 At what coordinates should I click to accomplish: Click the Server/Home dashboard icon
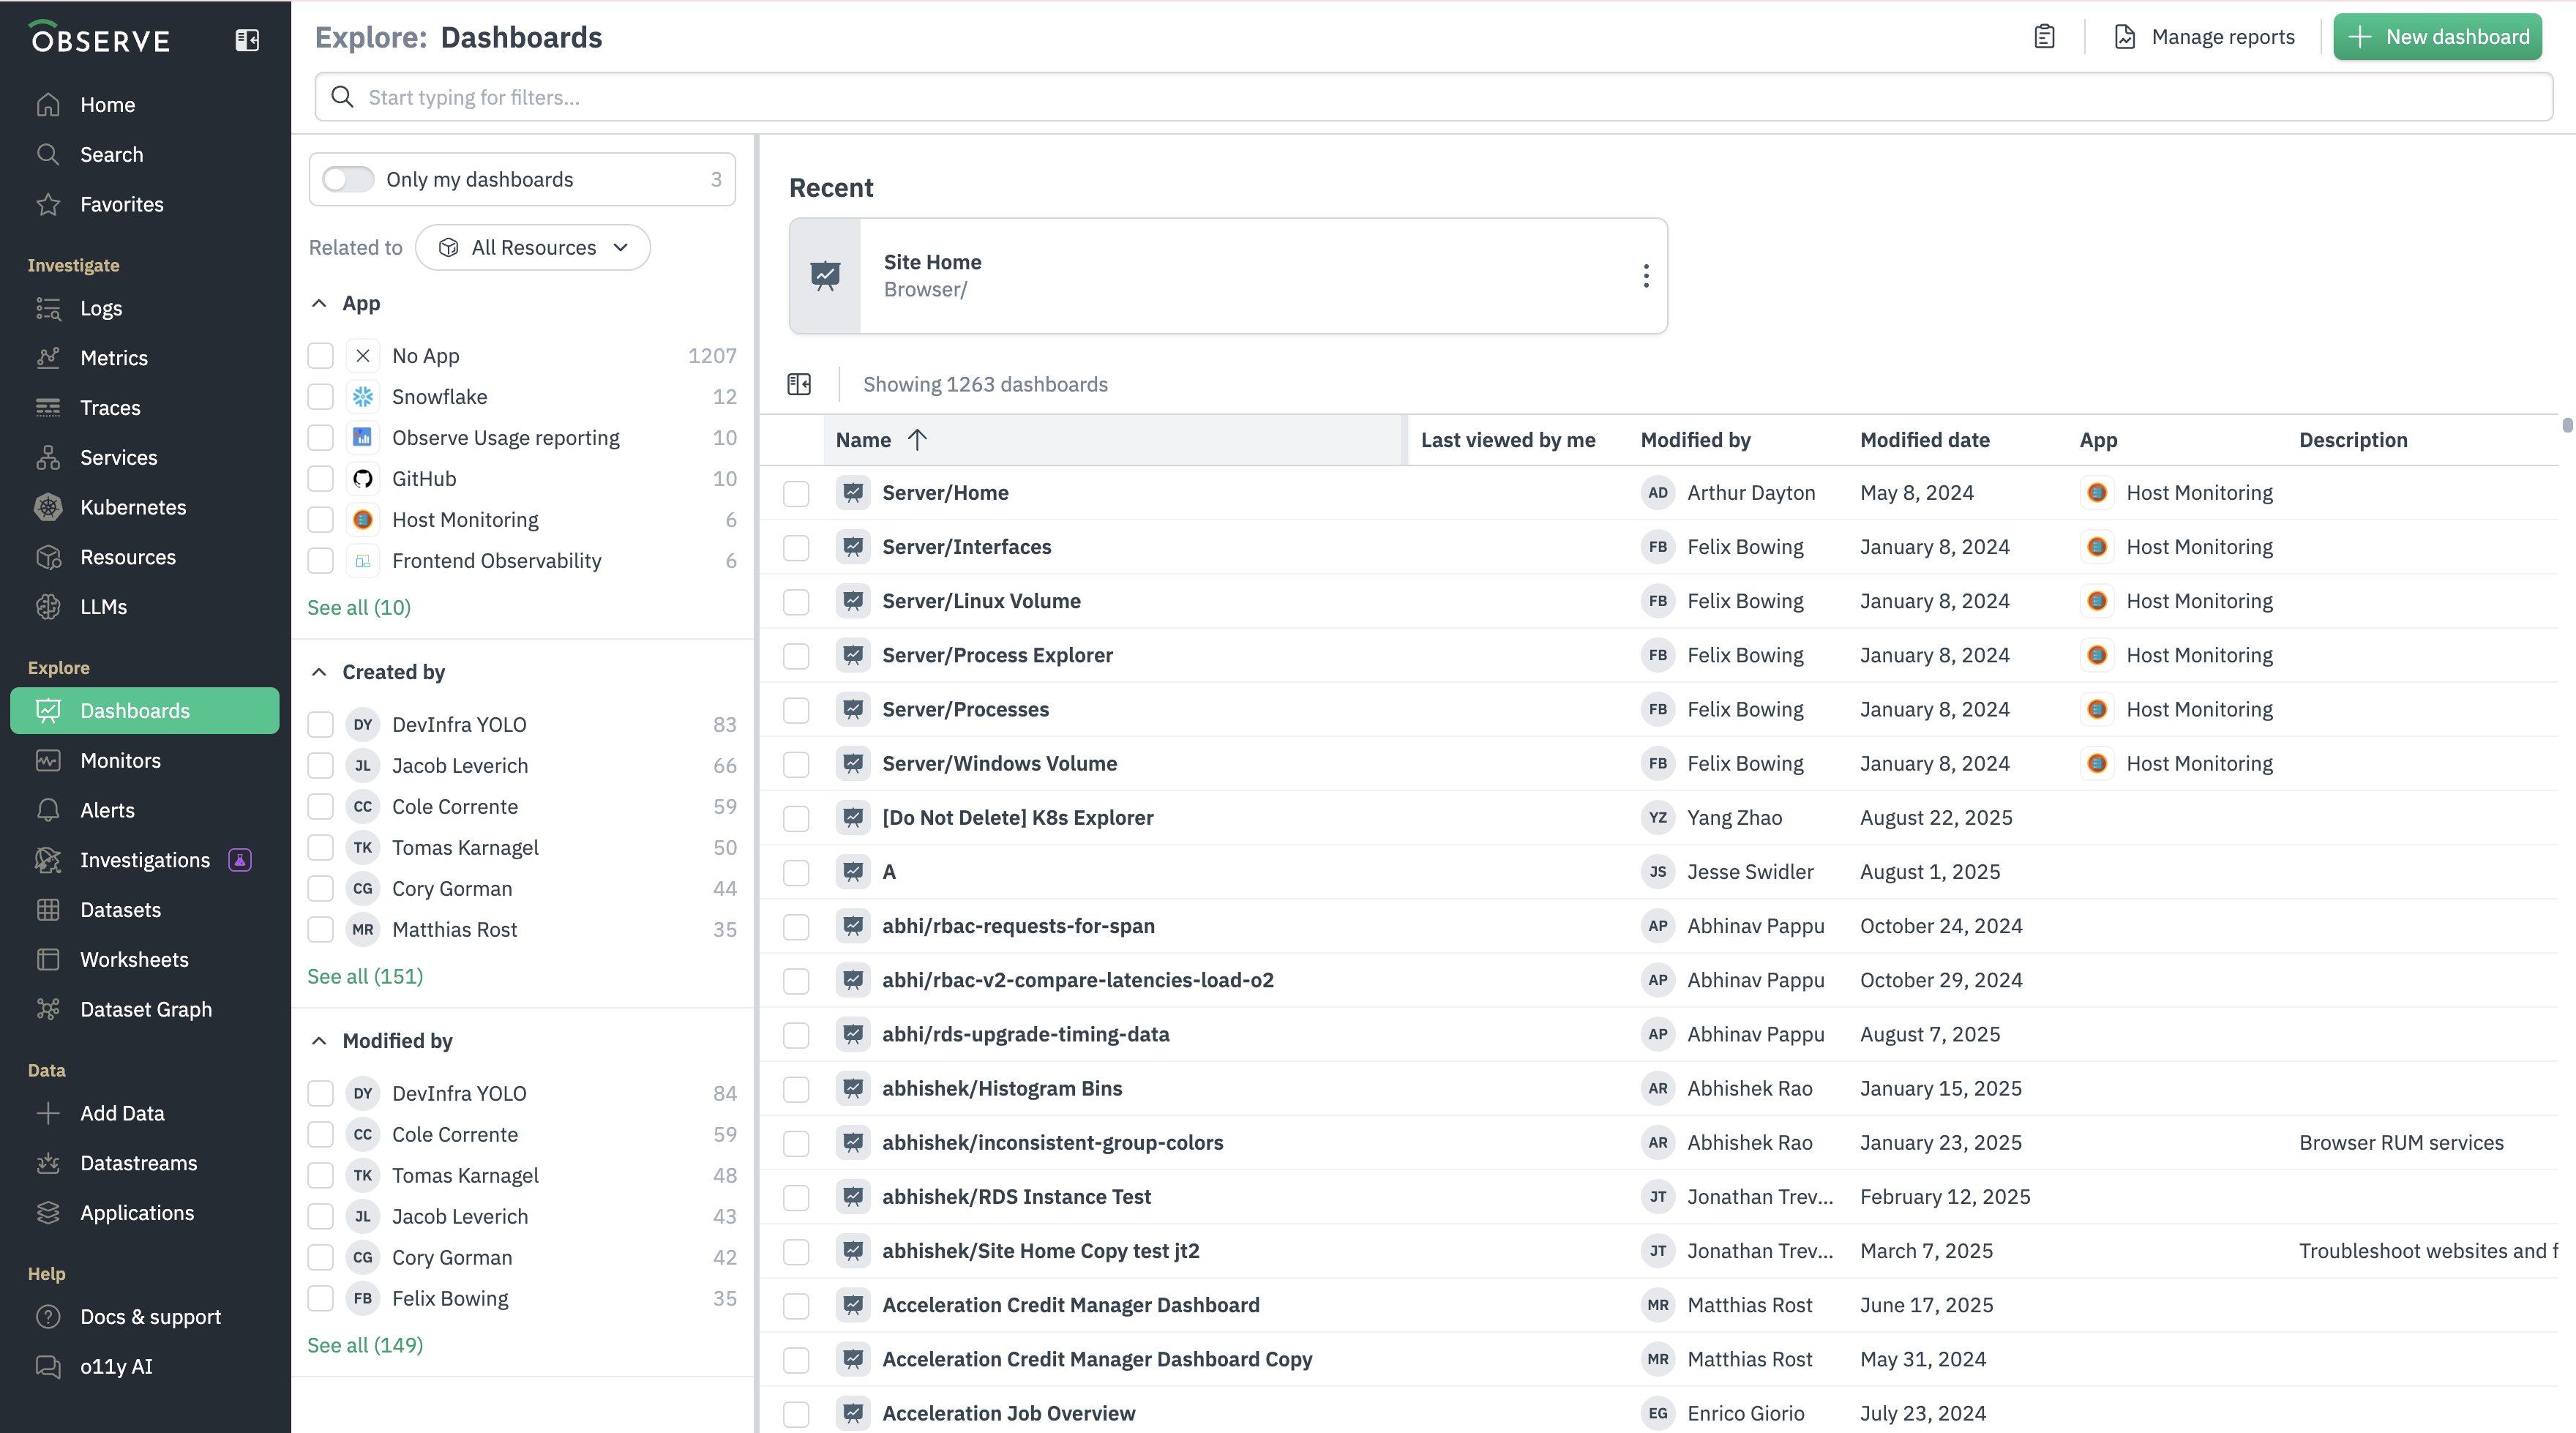pyautogui.click(x=852, y=493)
